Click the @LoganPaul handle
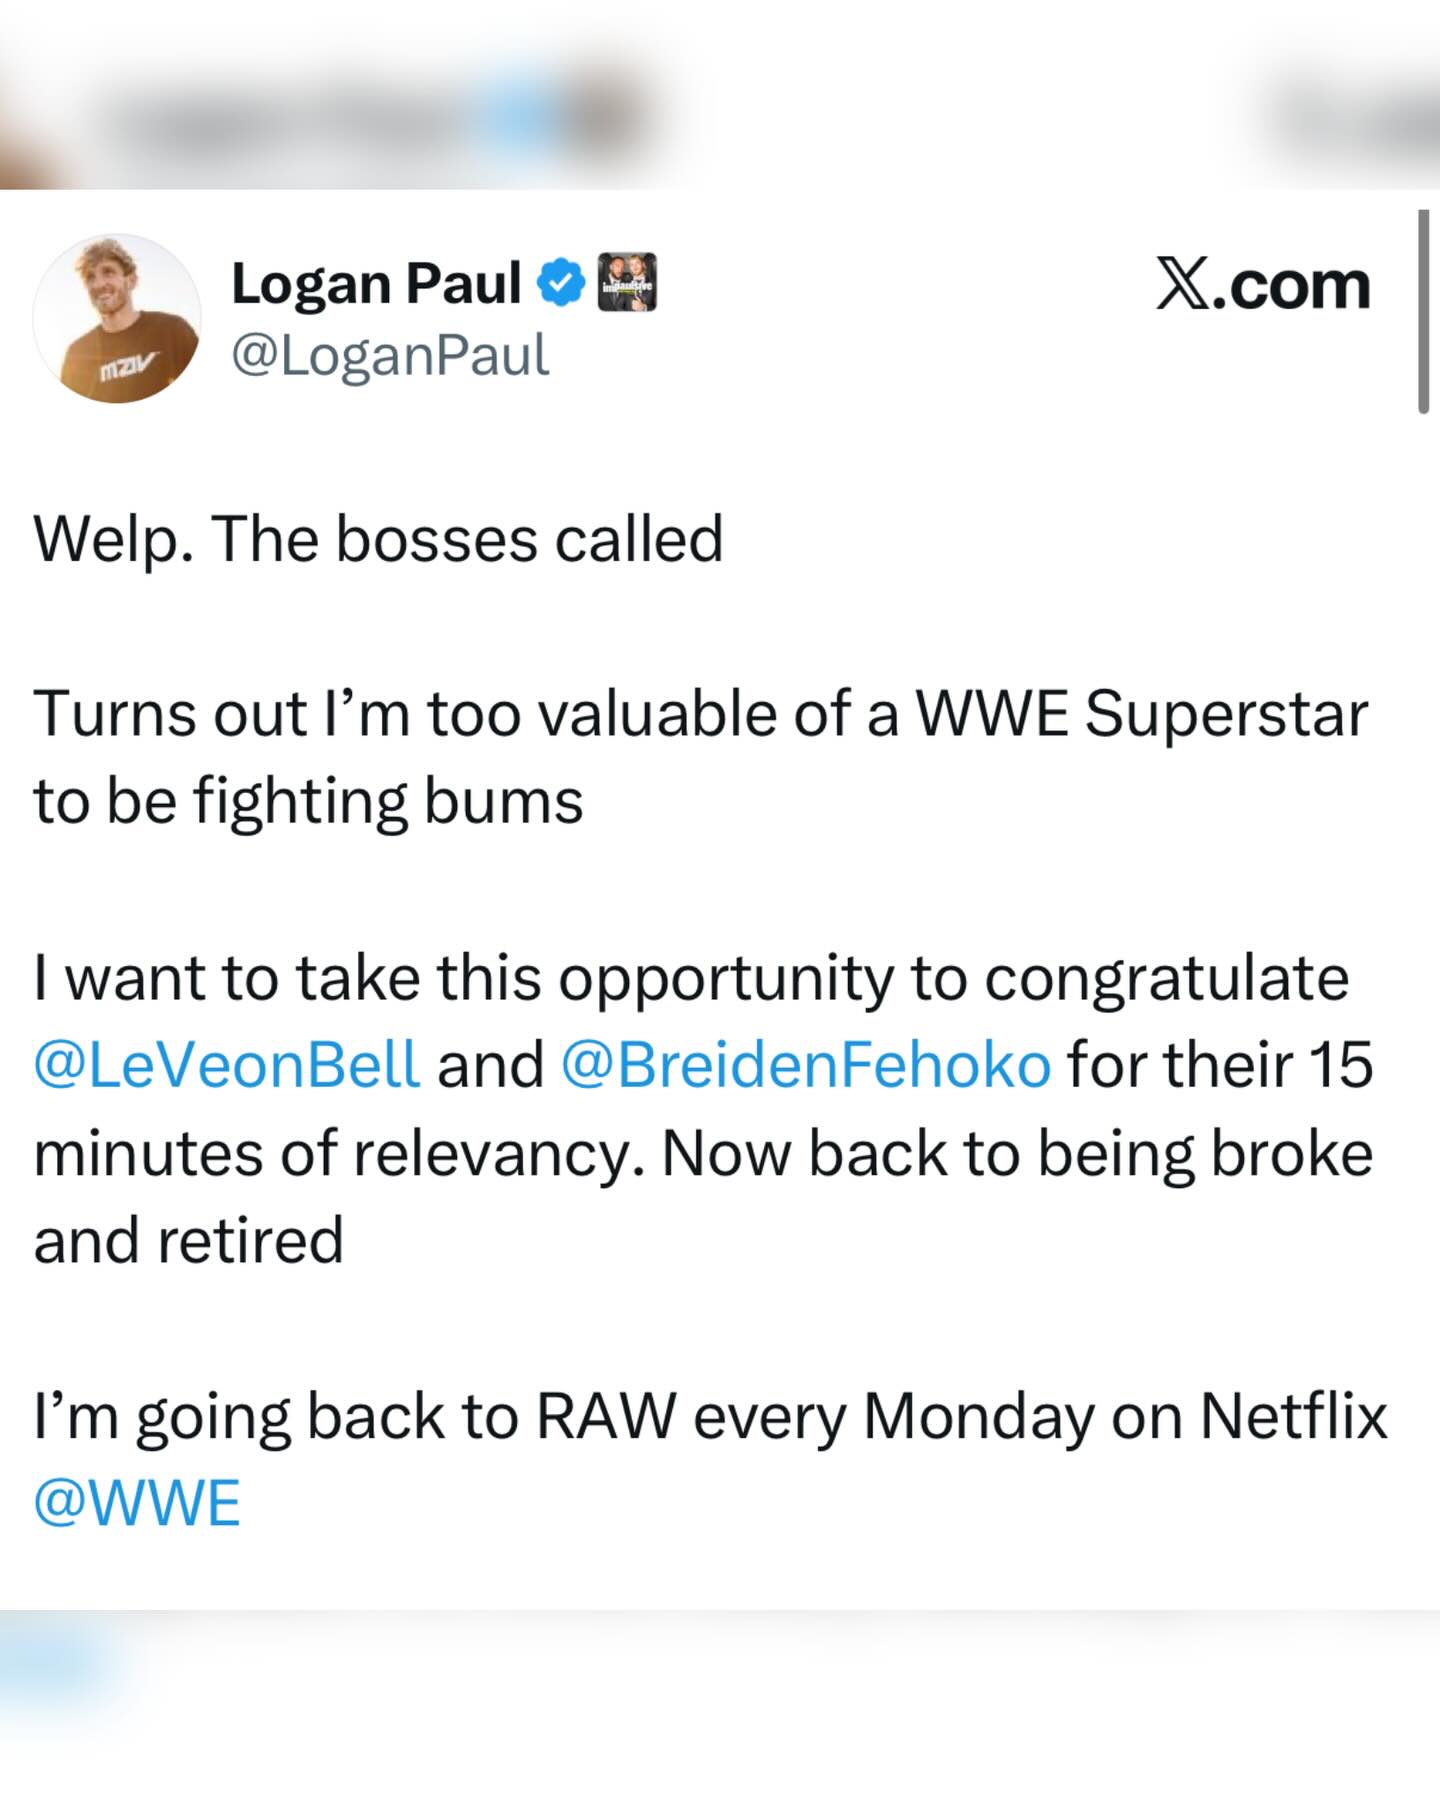This screenshot has height=1796, width=1440. [x=390, y=355]
